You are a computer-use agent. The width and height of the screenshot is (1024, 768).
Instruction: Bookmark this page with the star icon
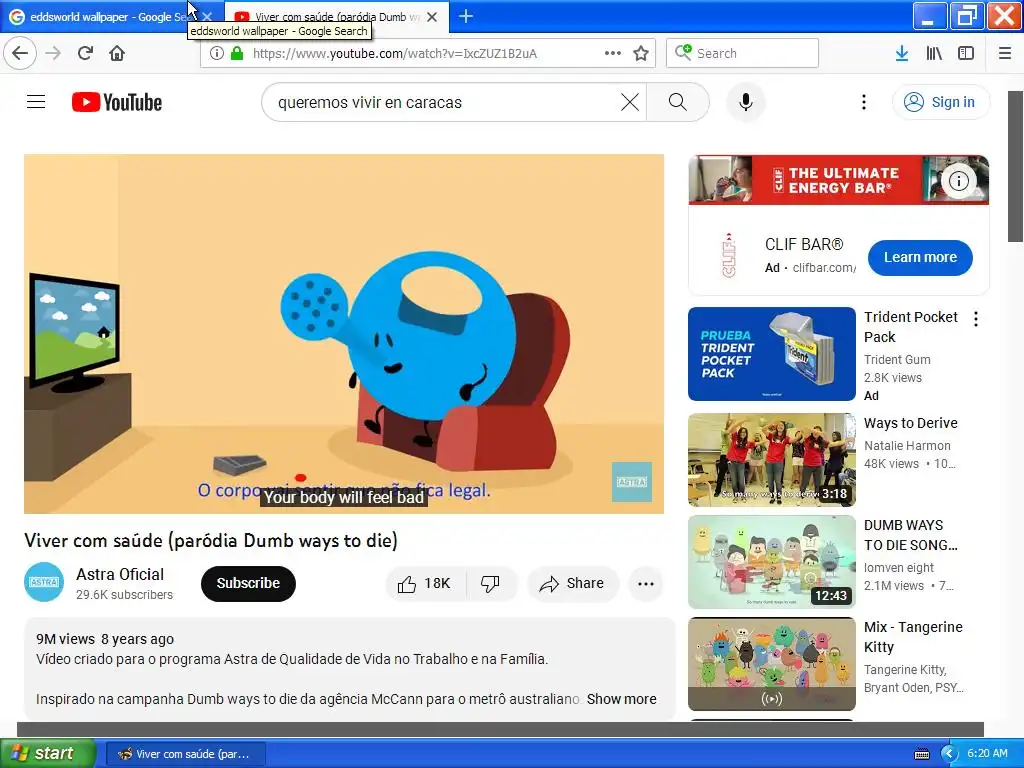pyautogui.click(x=641, y=53)
